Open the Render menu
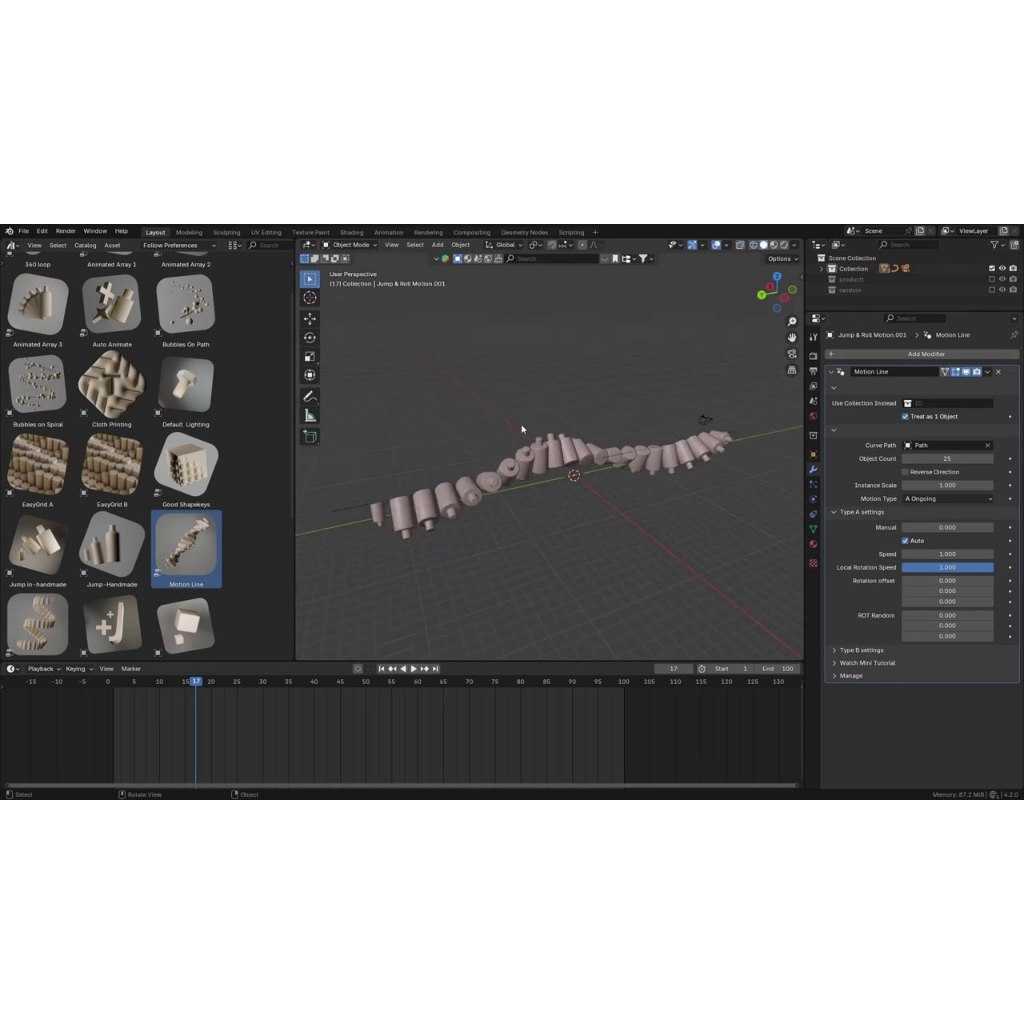This screenshot has width=1024, height=1024. 65,231
